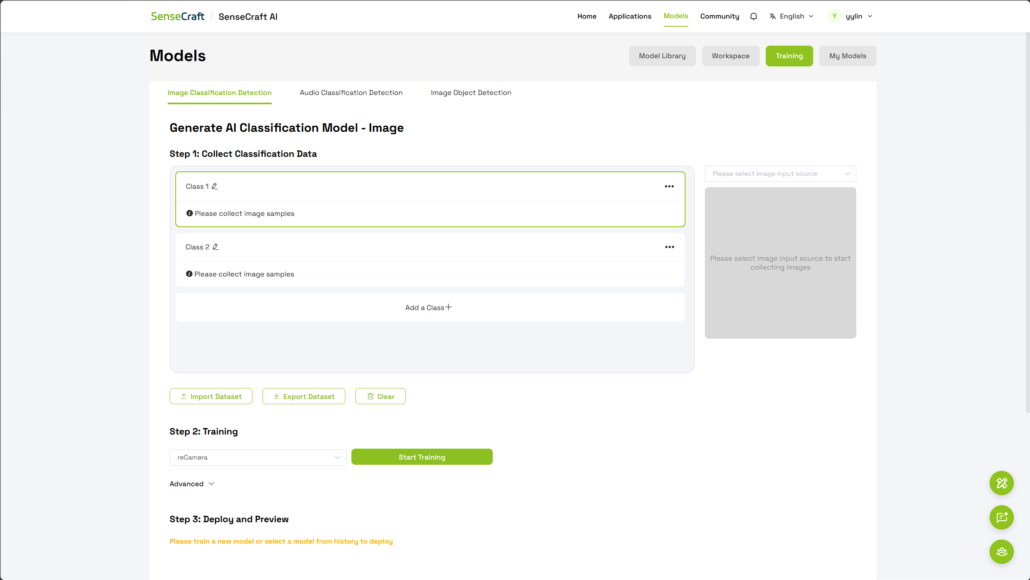The image size is (1030, 580).
Task: Click the tools floating icon with crossed wrench
Action: pos(1001,483)
